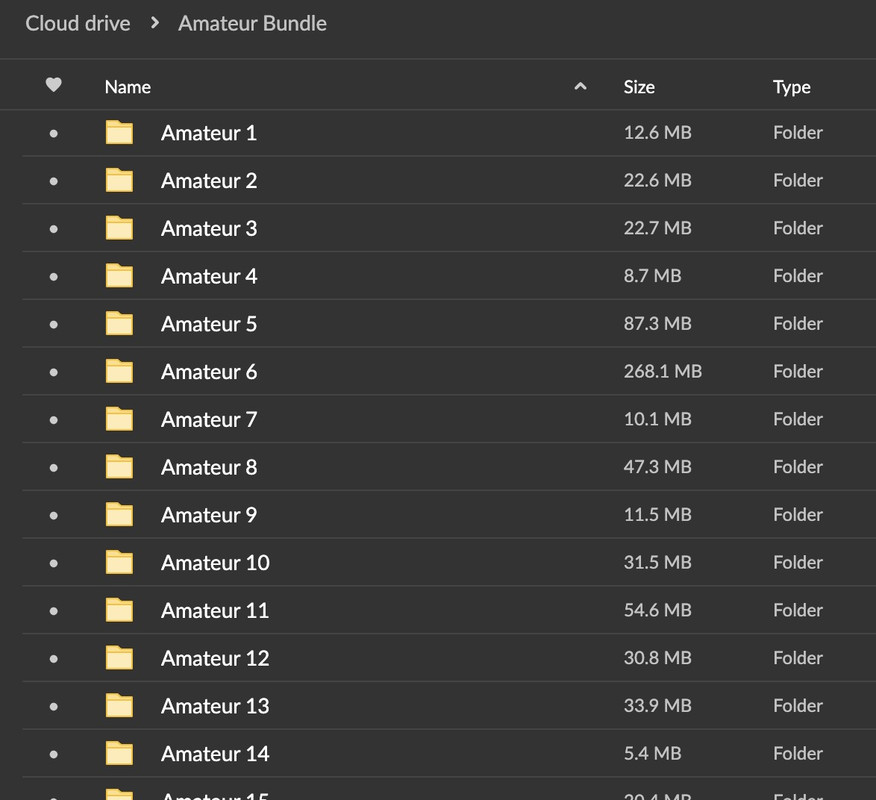Click the 12.6 MB size value
The image size is (876, 800).
(x=658, y=132)
